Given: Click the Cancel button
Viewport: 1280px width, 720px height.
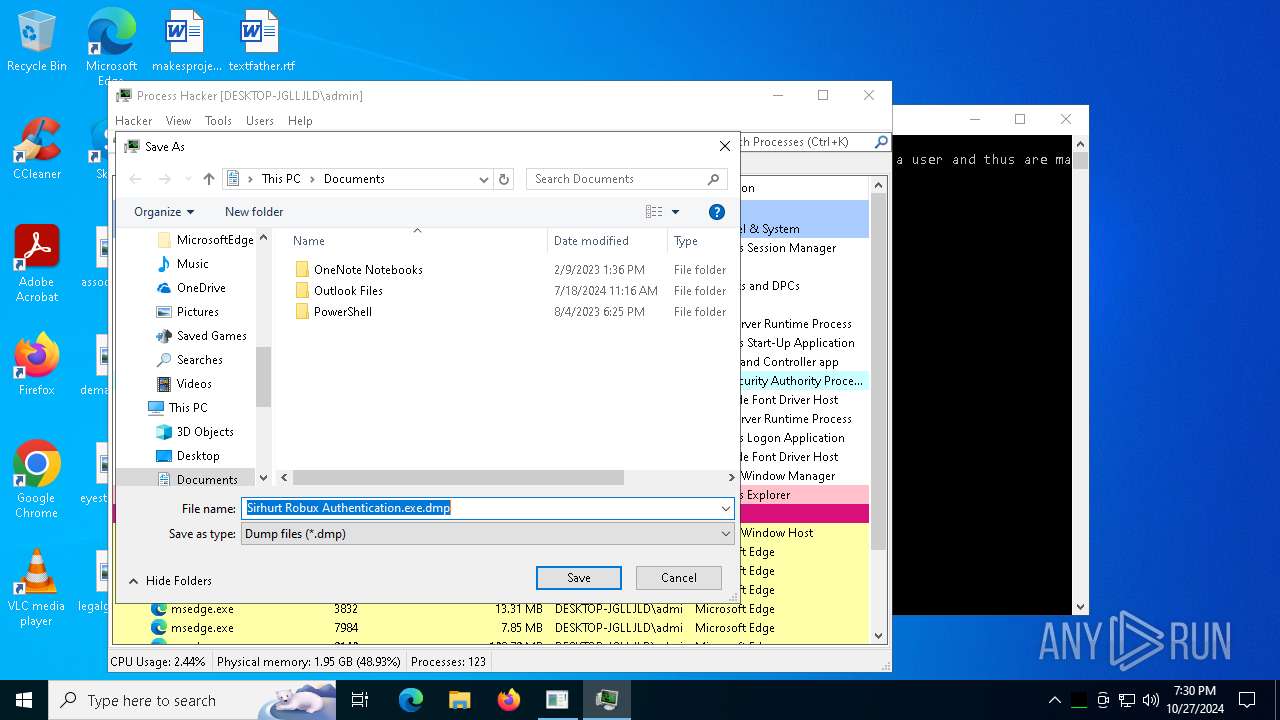Looking at the screenshot, I should pyautogui.click(x=679, y=578).
